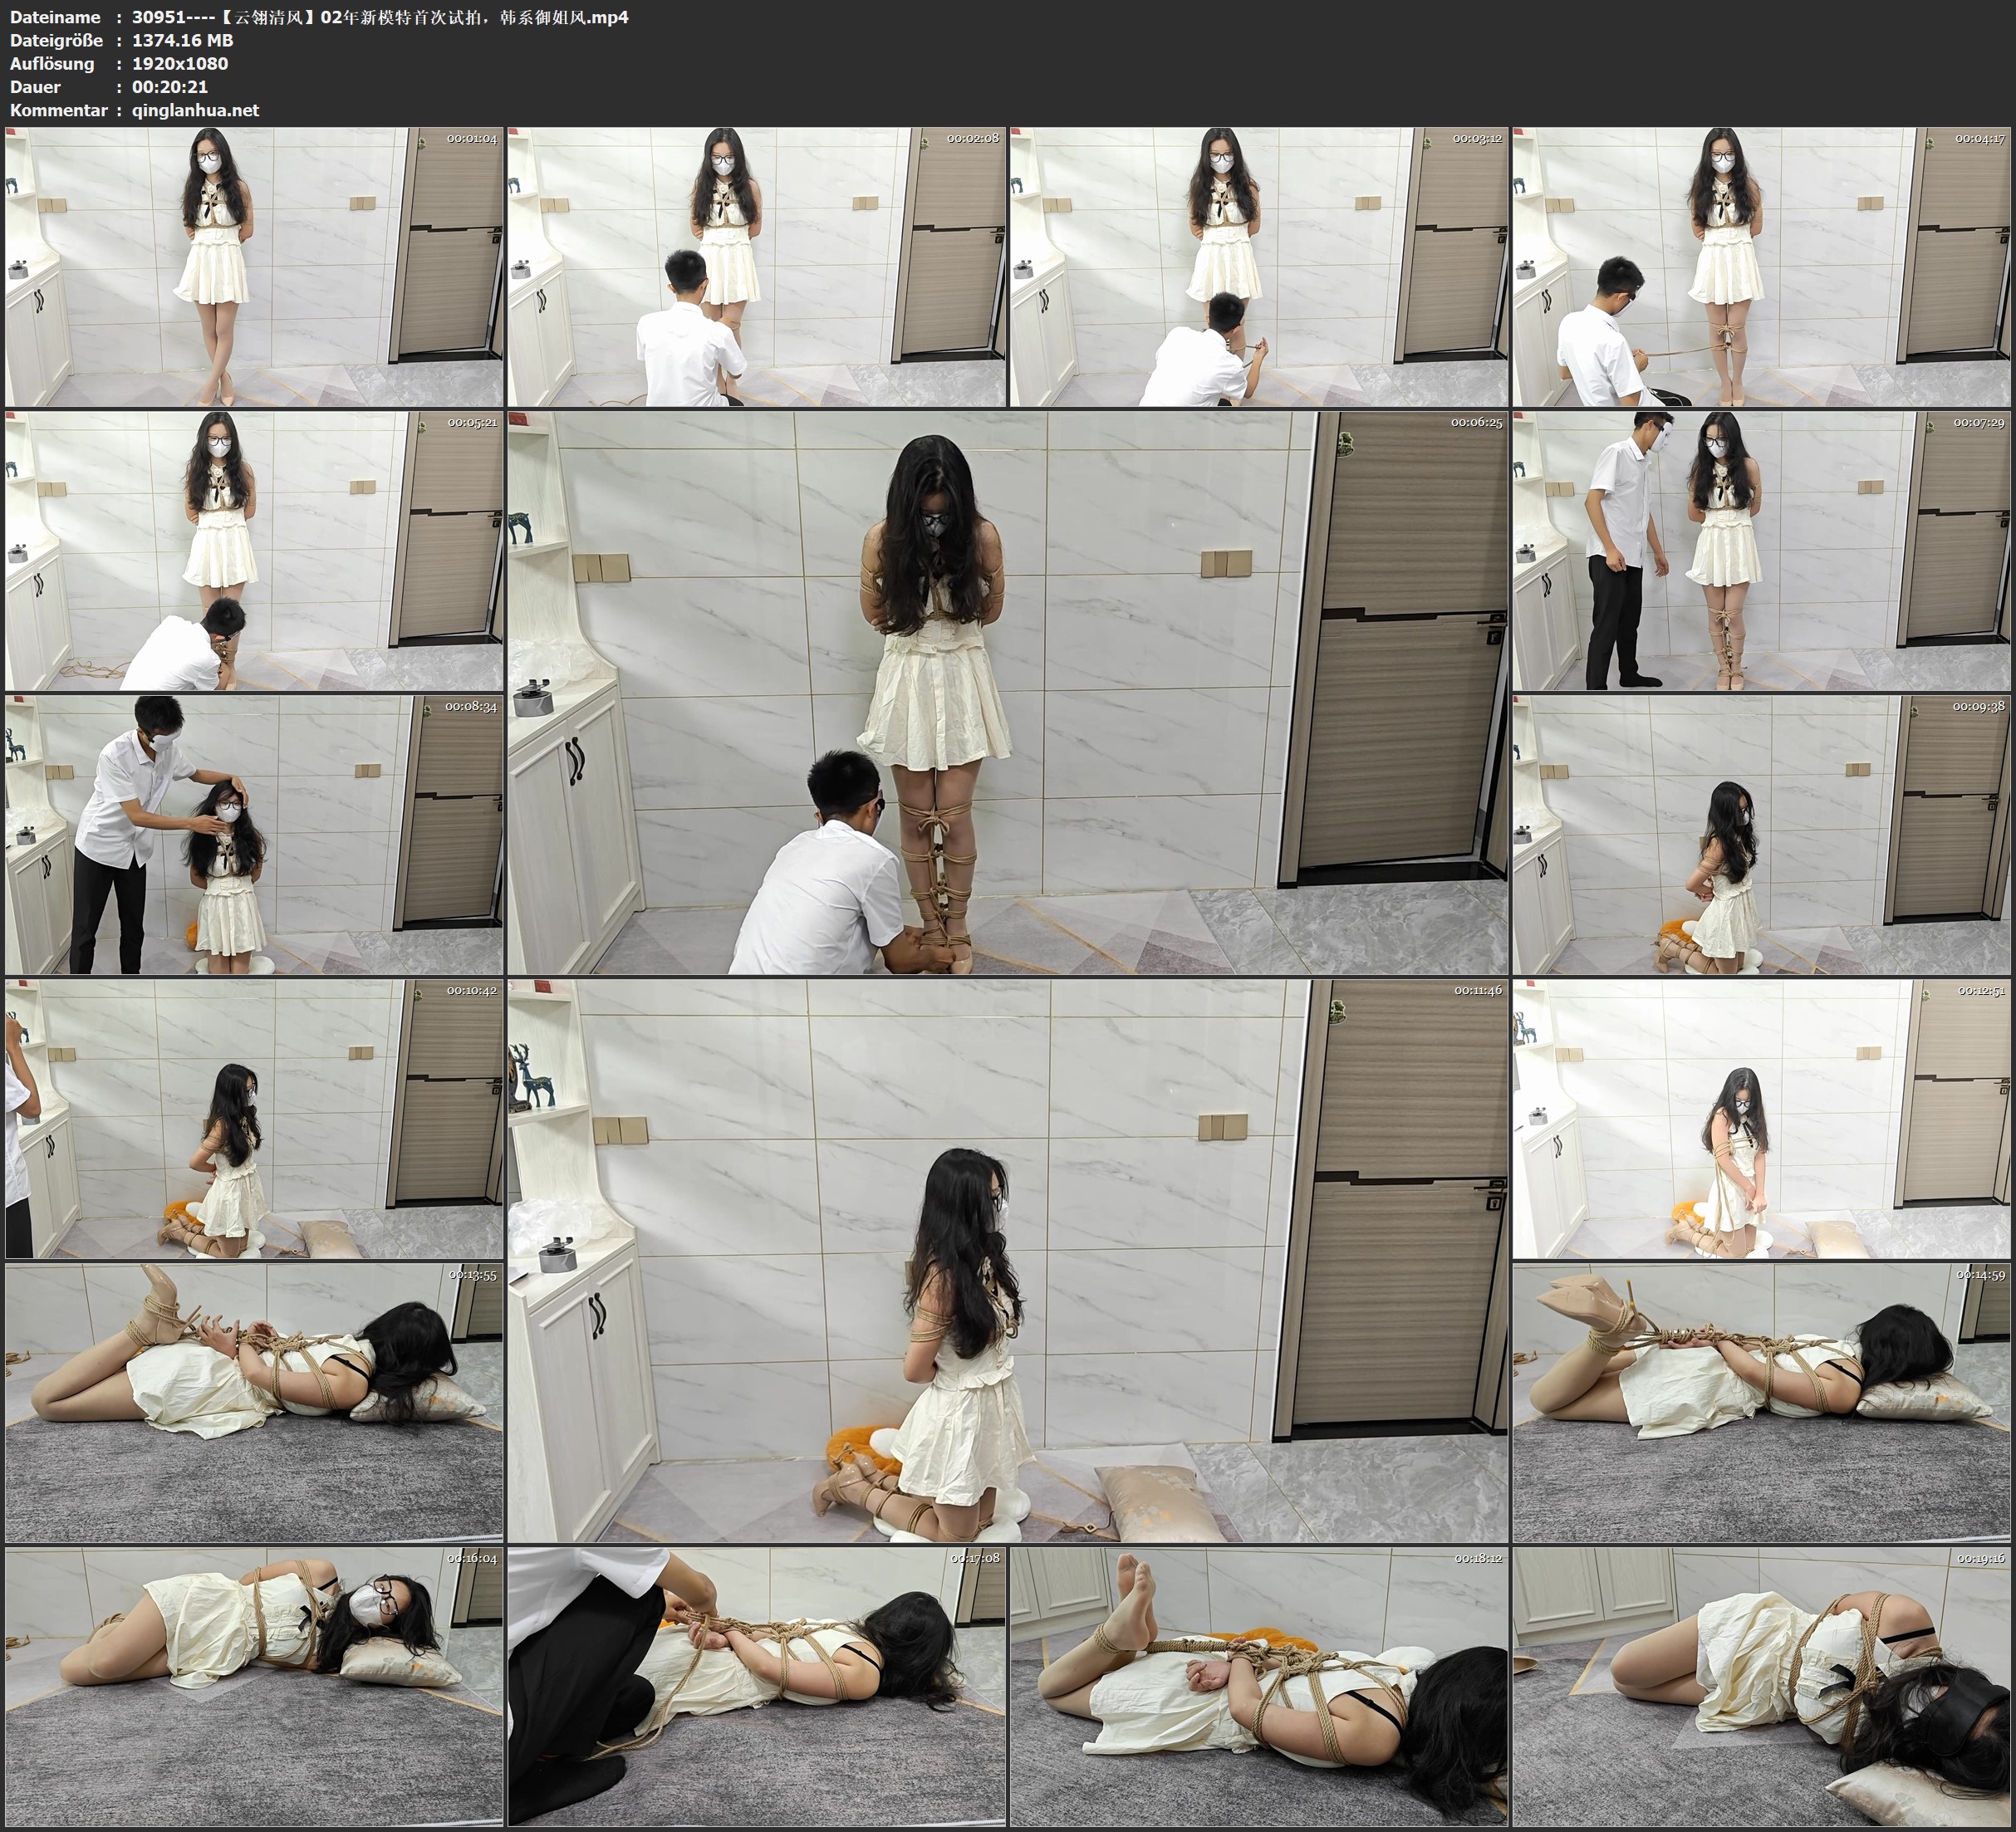
Task: Click the frame stamped 00:04:17
Action: coord(1762,267)
